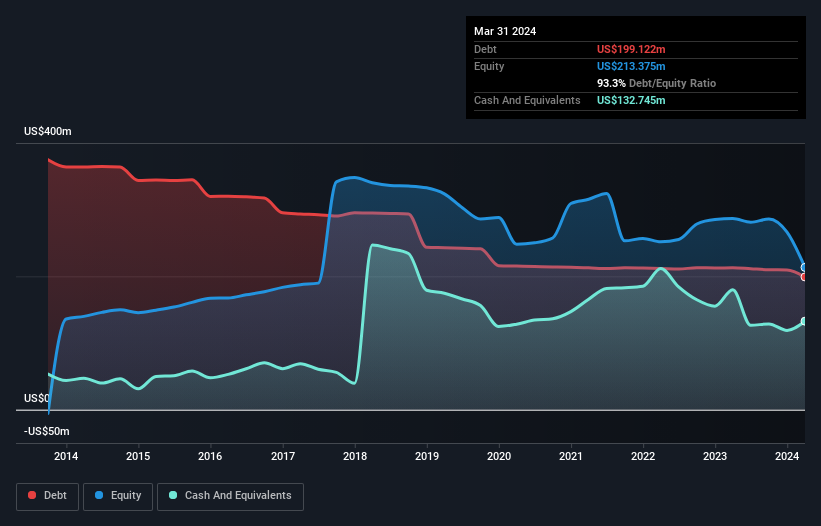Viewport: 821px width, 526px height.
Task: Click the 2021 x-axis label
Action: [x=571, y=456]
